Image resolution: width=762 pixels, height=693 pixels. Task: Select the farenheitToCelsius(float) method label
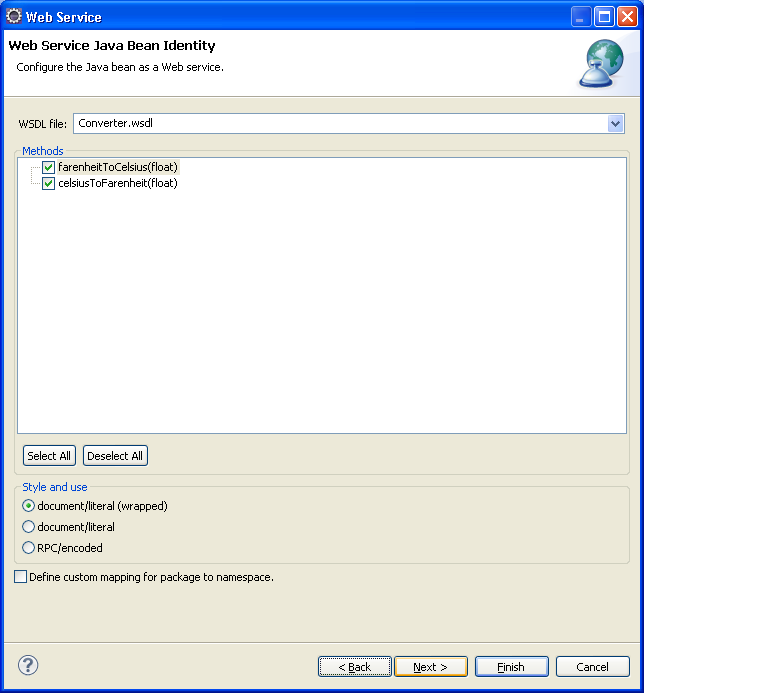click(x=118, y=167)
